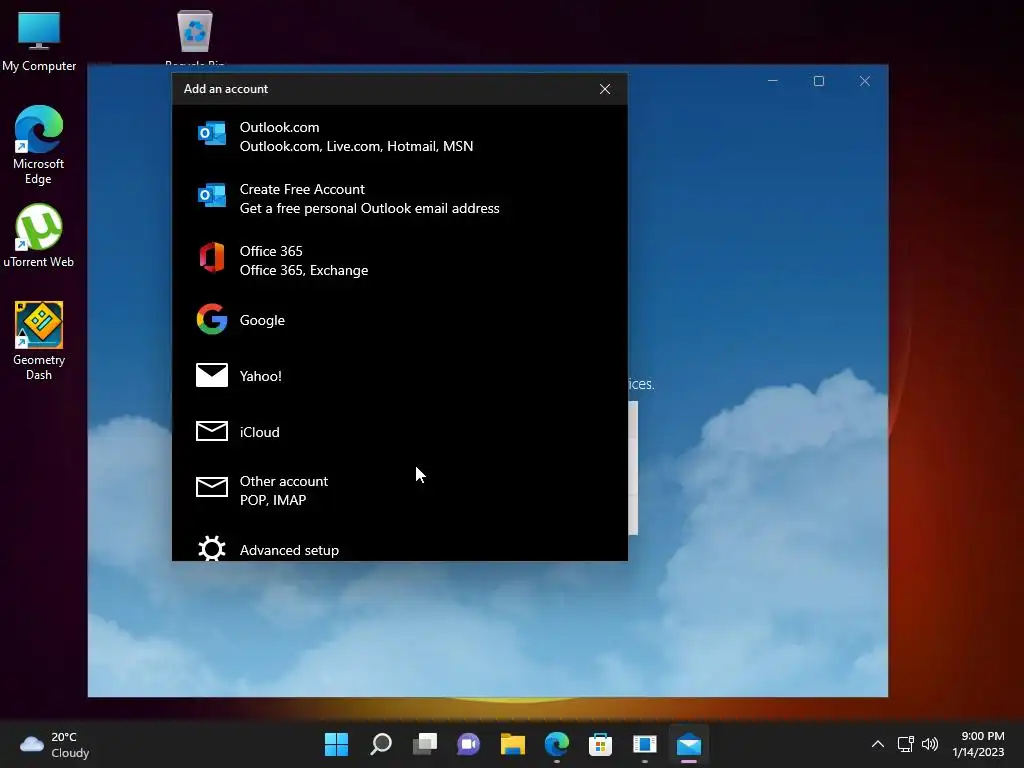Launch Geometry Dash desktop shortcut
The height and width of the screenshot is (768, 1024).
coord(39,341)
